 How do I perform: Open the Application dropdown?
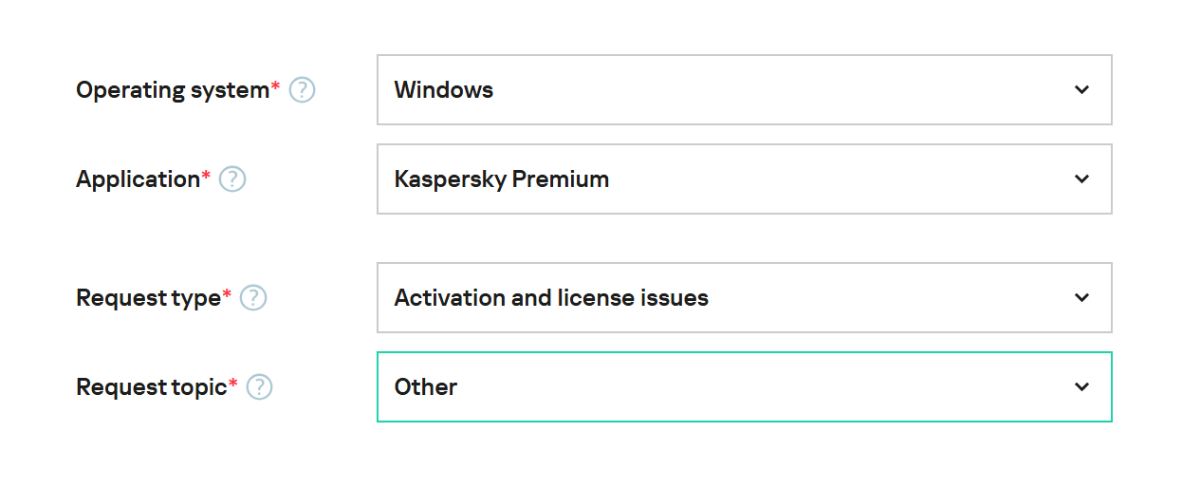pyautogui.click(x=743, y=179)
